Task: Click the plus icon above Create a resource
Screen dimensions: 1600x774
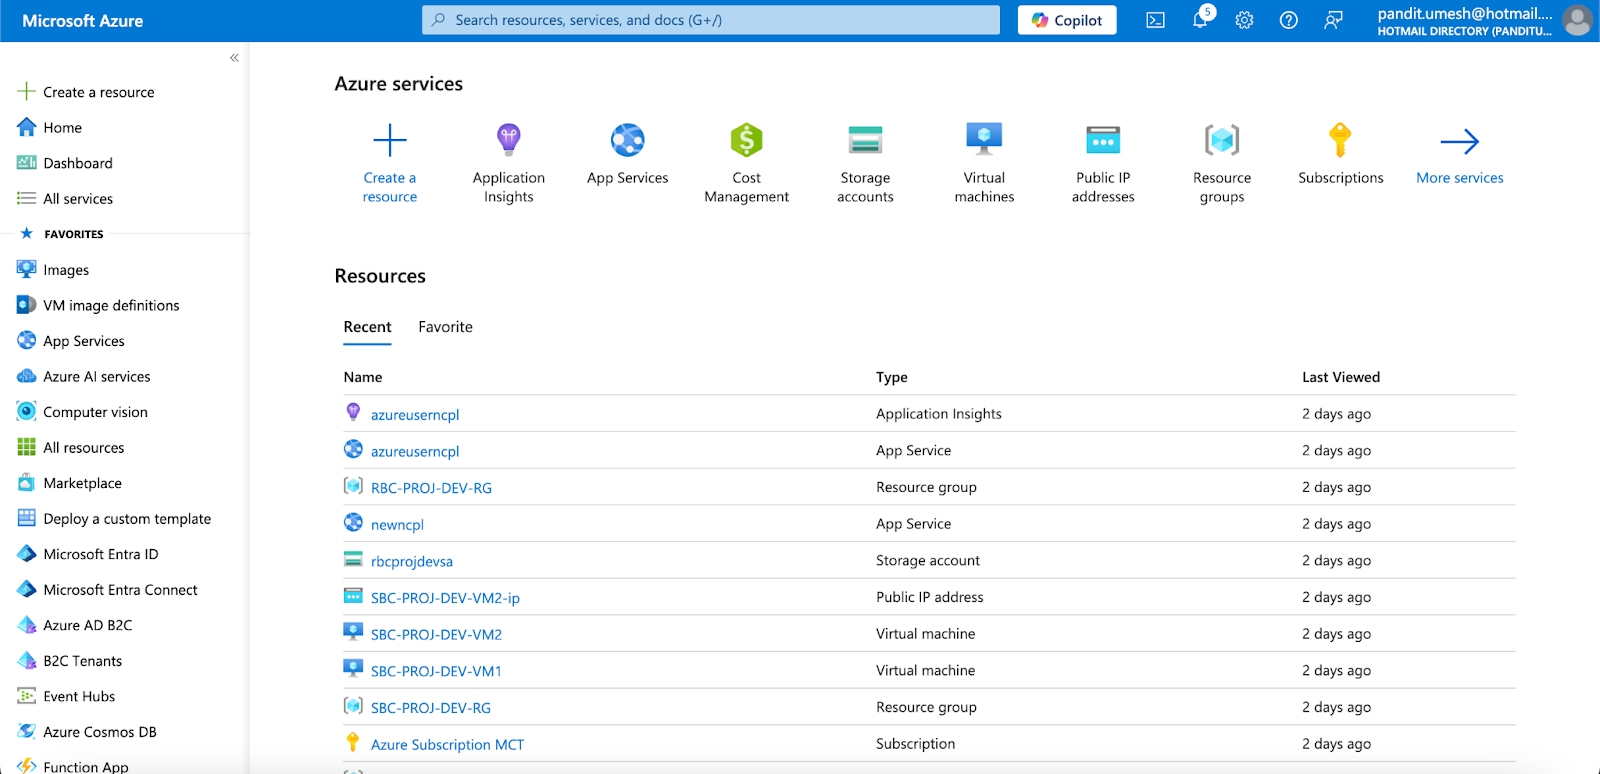Action: (390, 140)
